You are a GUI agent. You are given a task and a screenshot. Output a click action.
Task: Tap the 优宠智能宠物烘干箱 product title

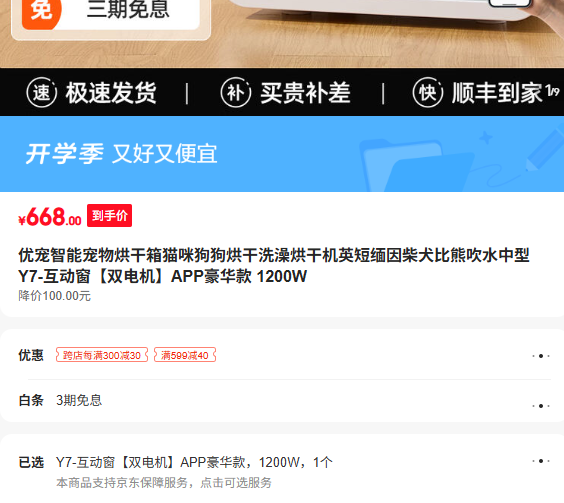274,266
